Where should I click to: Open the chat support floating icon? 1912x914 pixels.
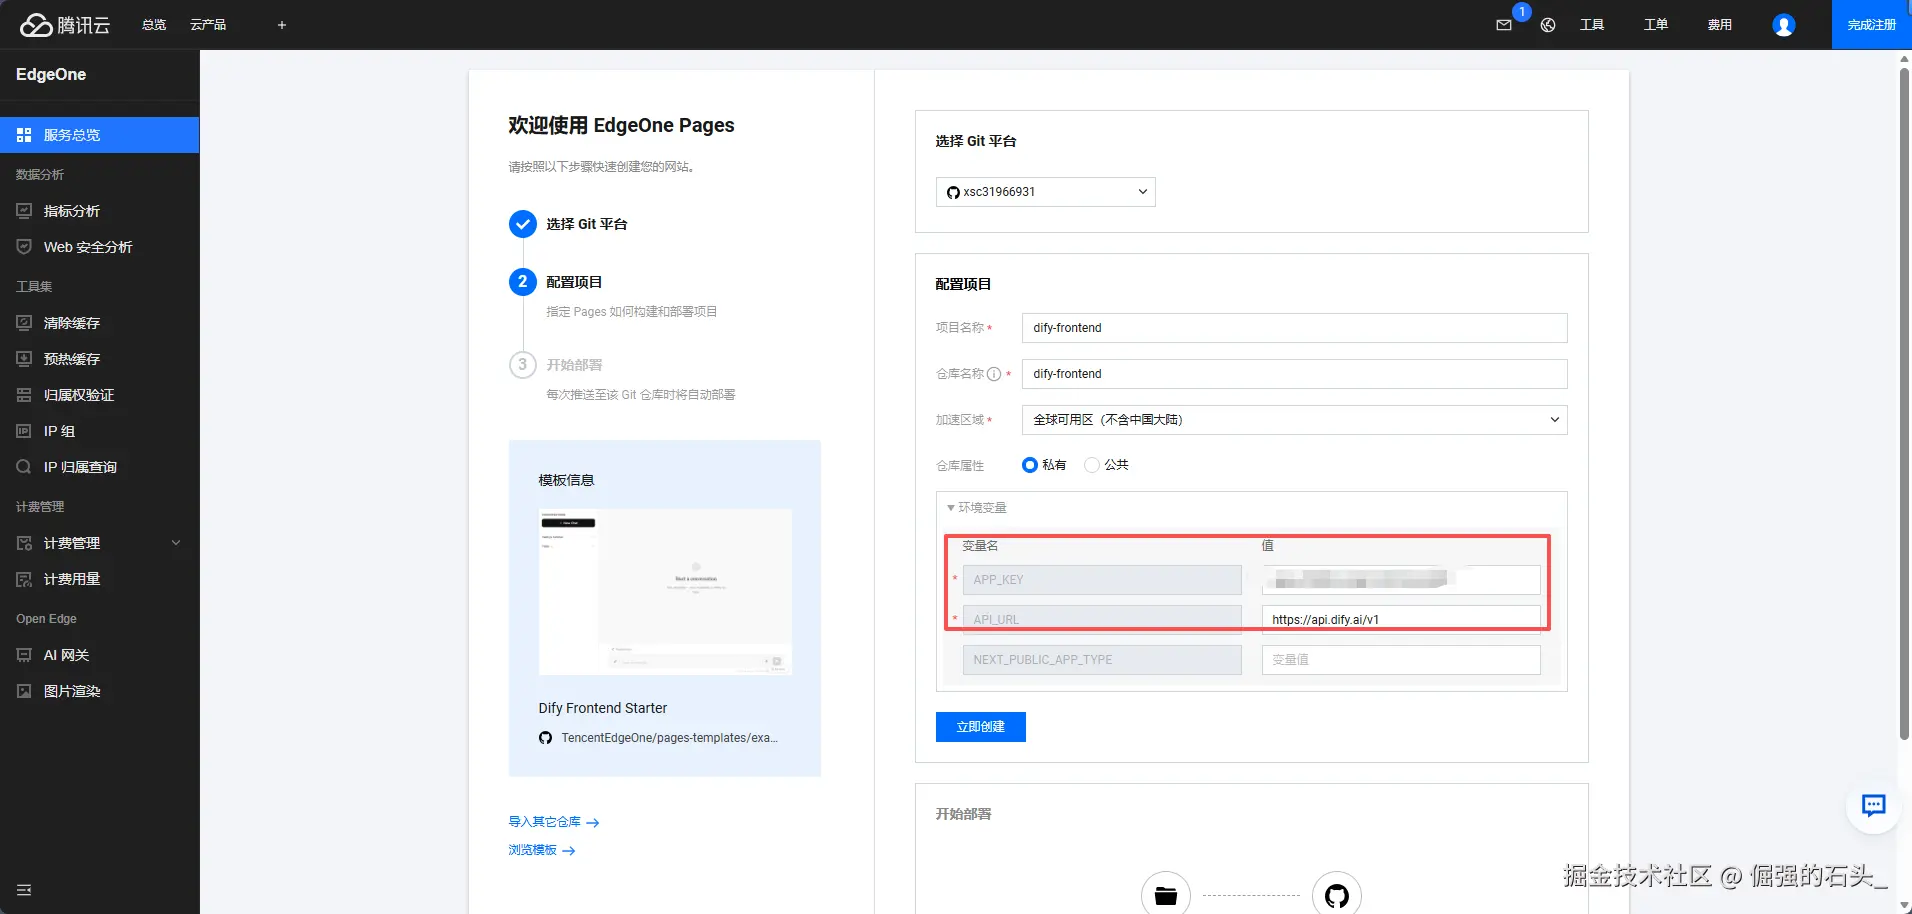pos(1873,805)
